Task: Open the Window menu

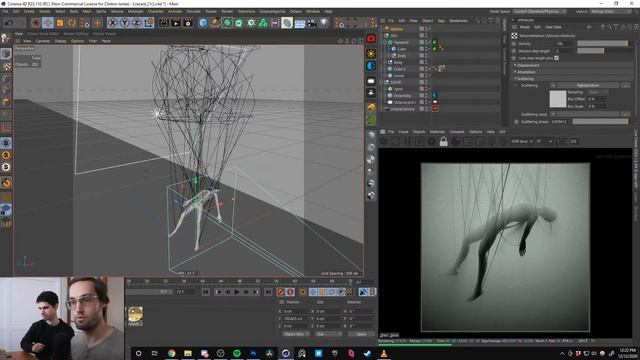Action: coord(313,11)
